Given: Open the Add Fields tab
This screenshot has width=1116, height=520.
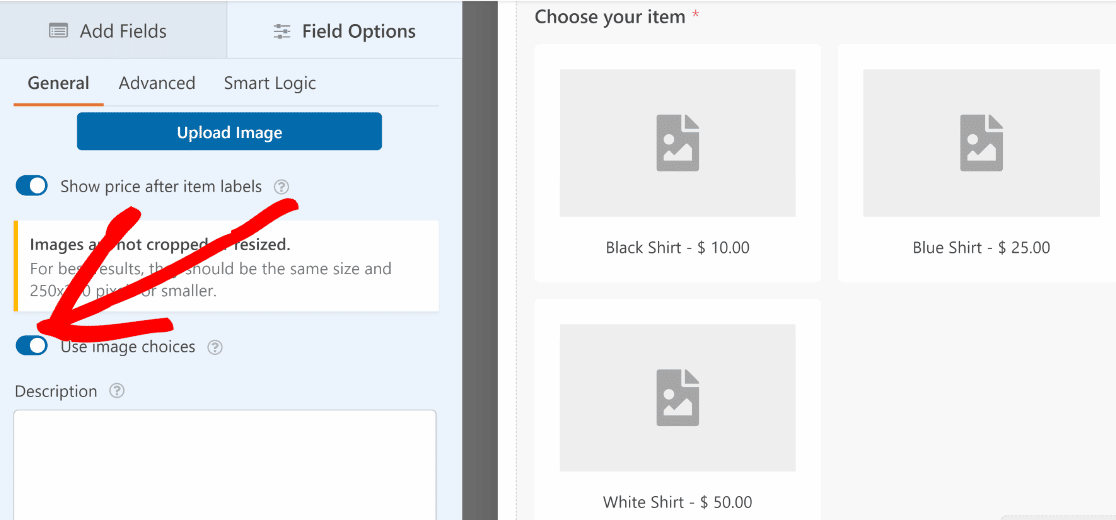Looking at the screenshot, I should click(113, 30).
